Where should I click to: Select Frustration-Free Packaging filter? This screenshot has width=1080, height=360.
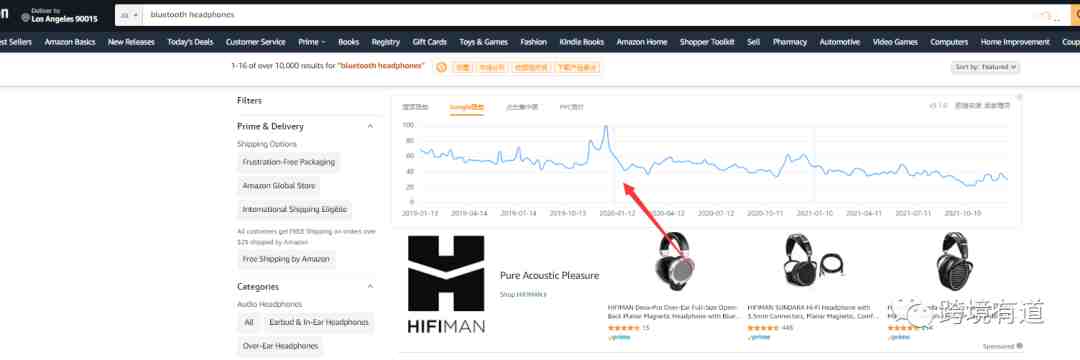(x=289, y=162)
